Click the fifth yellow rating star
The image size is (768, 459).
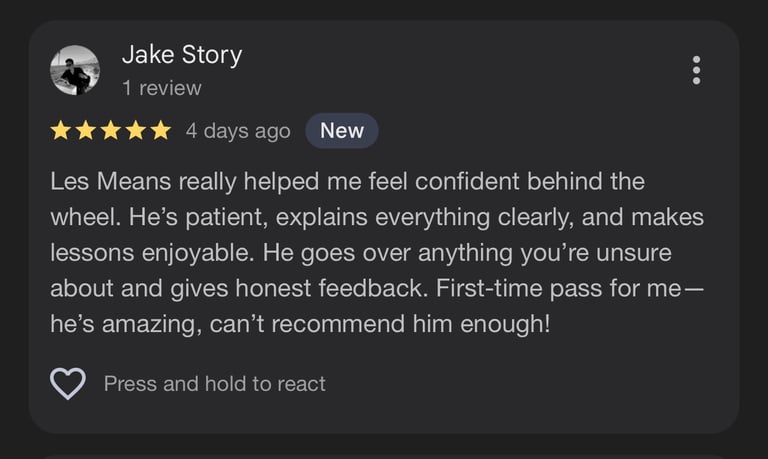[x=161, y=131]
